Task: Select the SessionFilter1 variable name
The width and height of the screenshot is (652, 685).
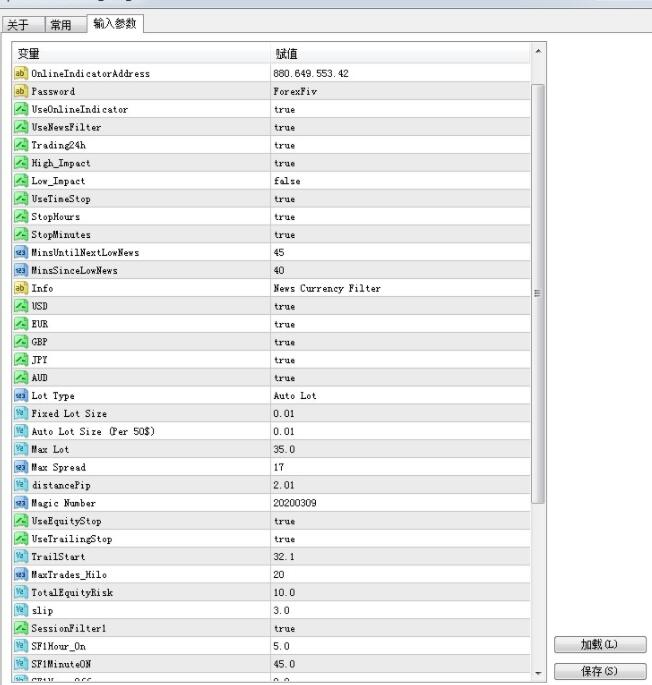Action: click(x=69, y=629)
